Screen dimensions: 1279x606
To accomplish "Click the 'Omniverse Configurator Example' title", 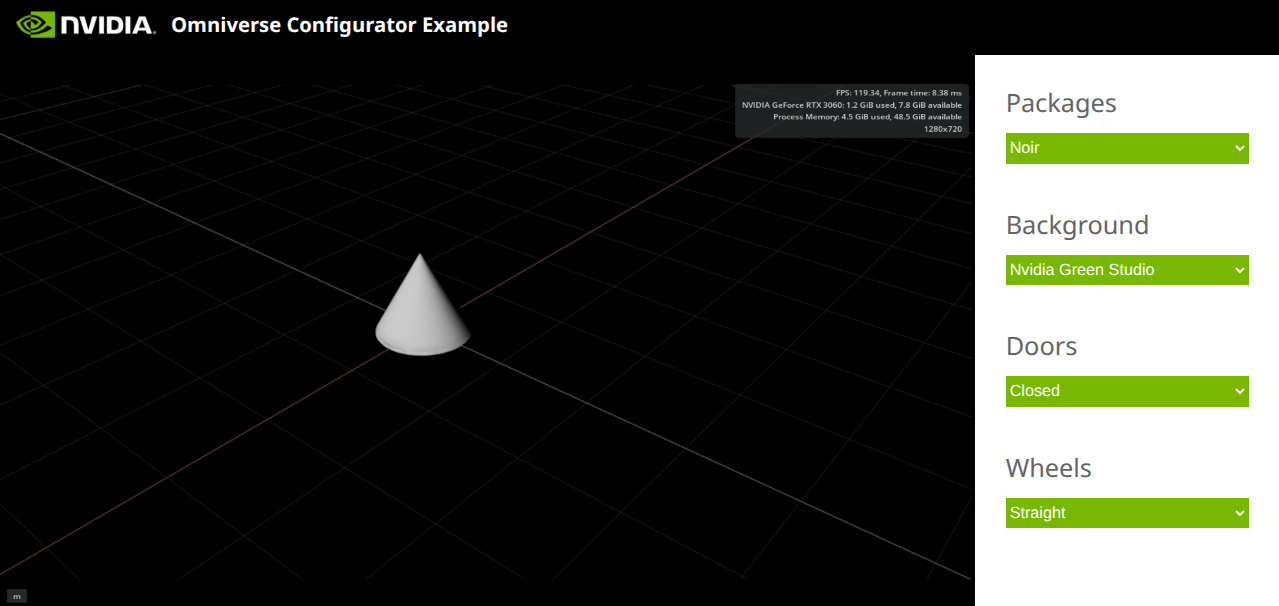I will coord(340,25).
